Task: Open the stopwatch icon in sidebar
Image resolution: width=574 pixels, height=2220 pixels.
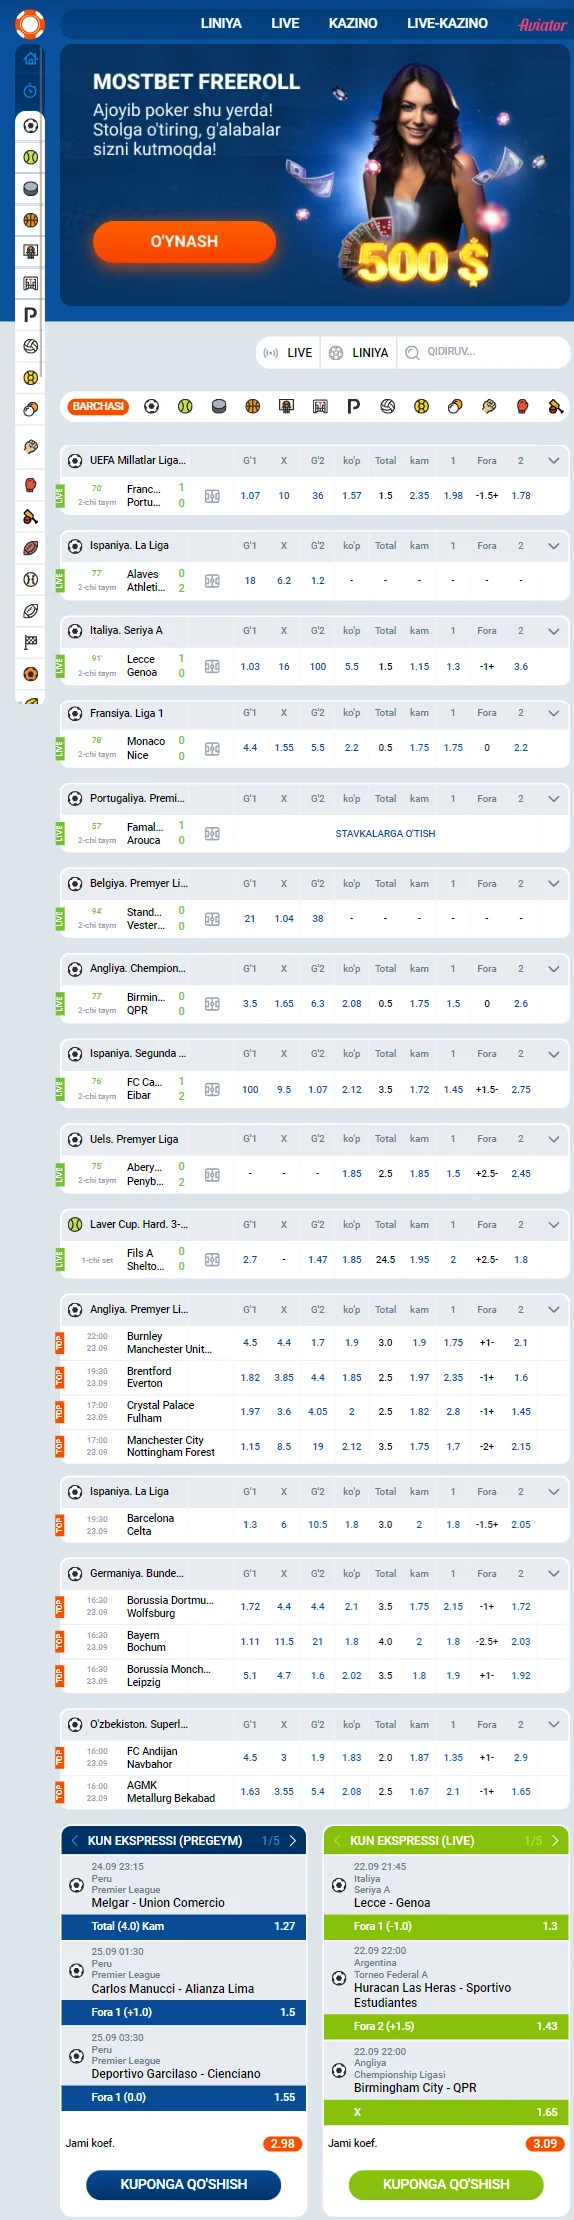Action: pyautogui.click(x=30, y=91)
